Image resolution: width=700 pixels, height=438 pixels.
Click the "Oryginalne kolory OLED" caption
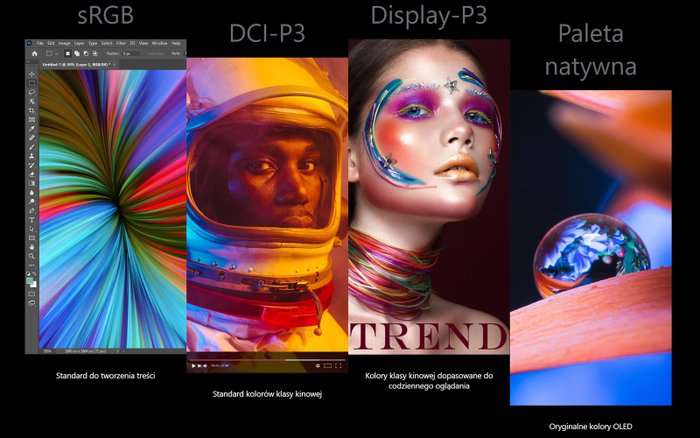pos(590,426)
